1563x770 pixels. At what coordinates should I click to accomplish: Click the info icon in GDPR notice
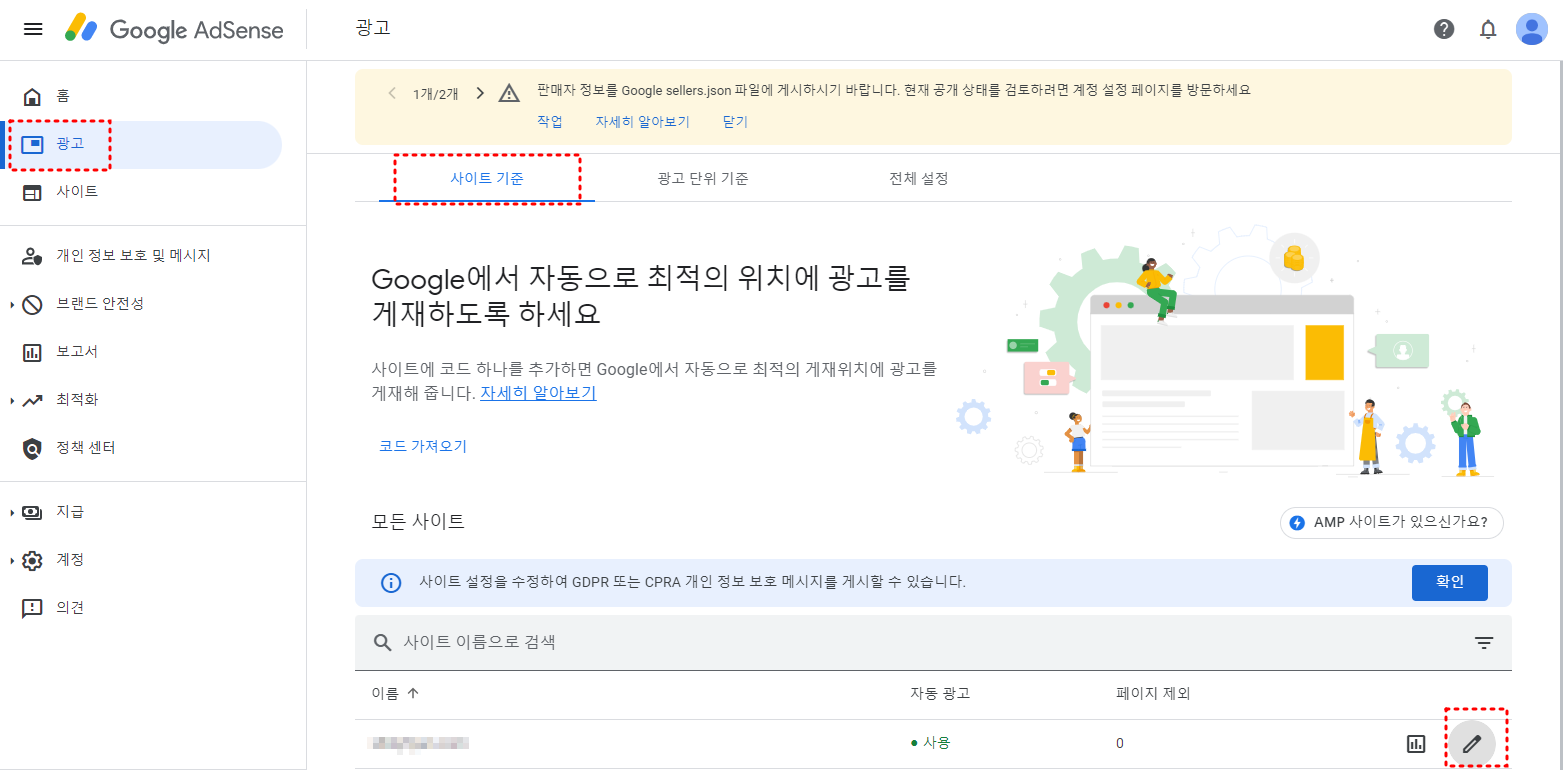tap(391, 583)
